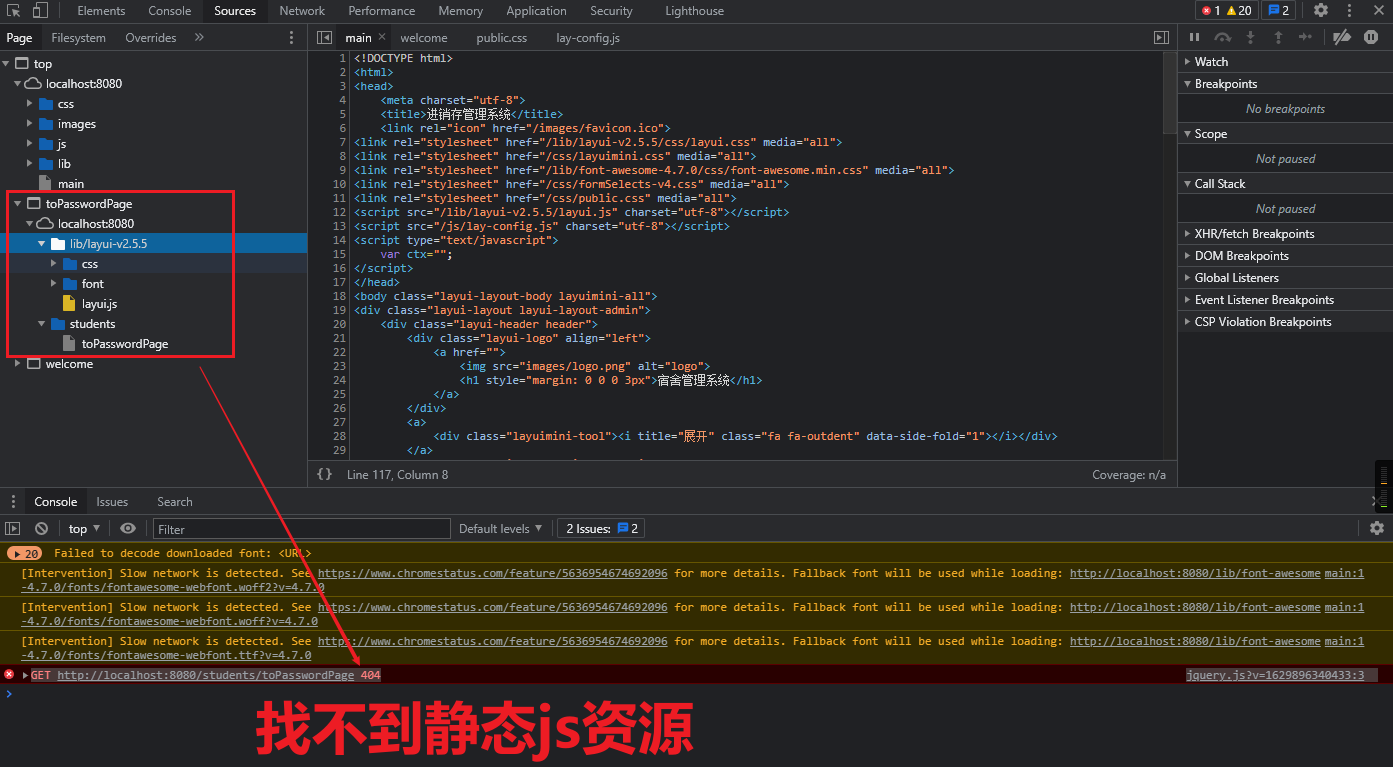This screenshot has height=767, width=1393.
Task: Step out of current function
Action: (1278, 37)
